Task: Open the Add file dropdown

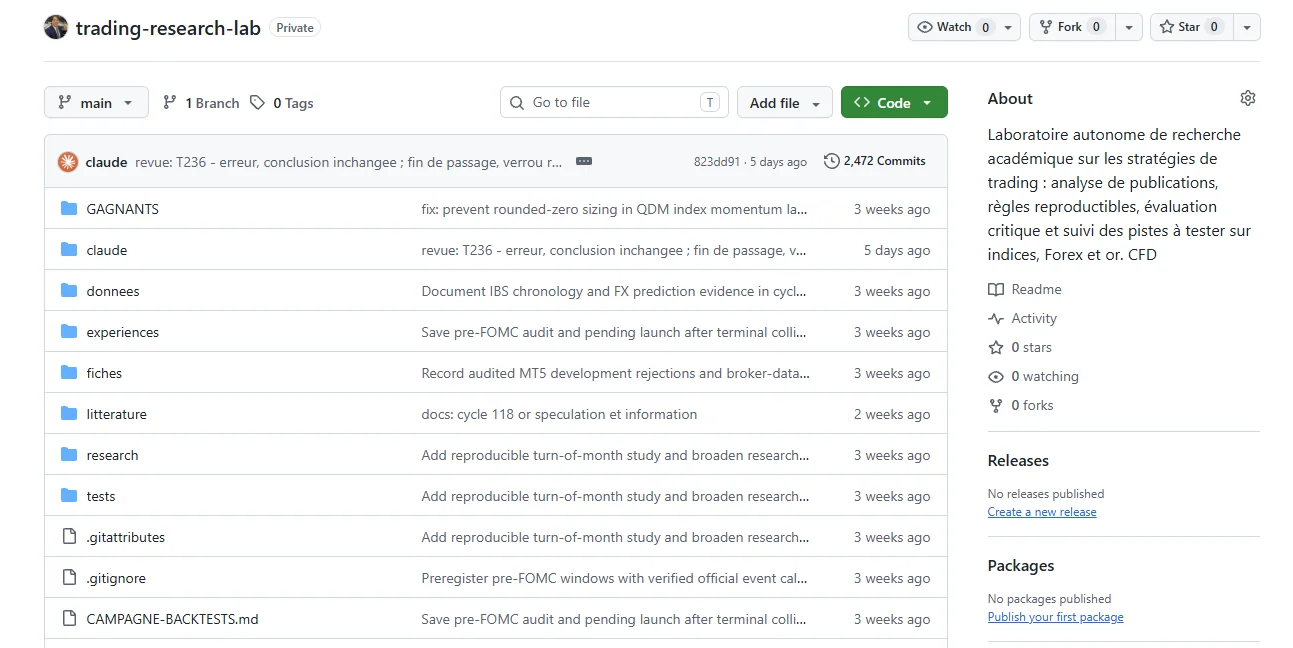Action: click(785, 102)
